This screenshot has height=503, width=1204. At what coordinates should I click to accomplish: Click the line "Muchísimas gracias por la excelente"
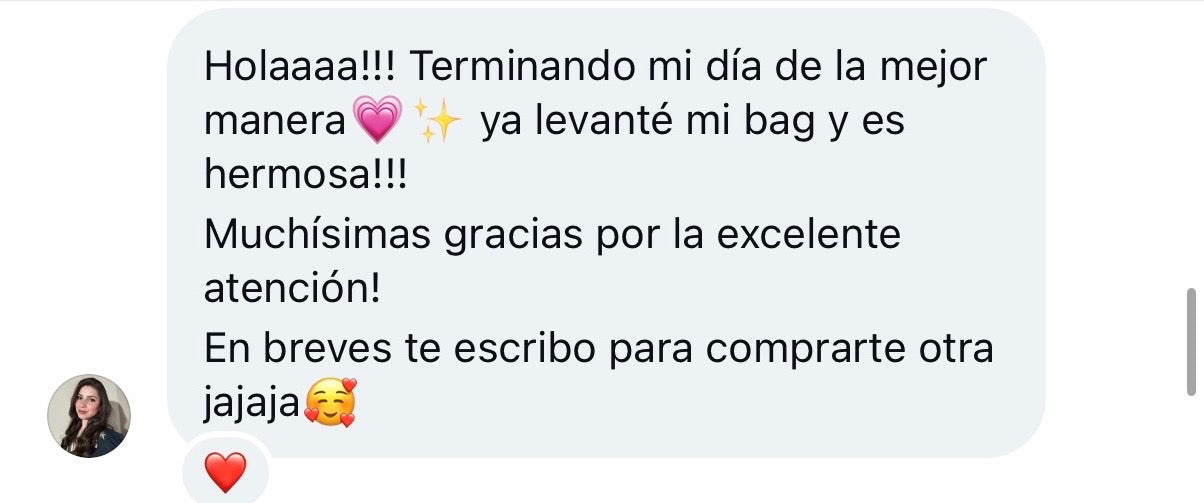click(553, 236)
